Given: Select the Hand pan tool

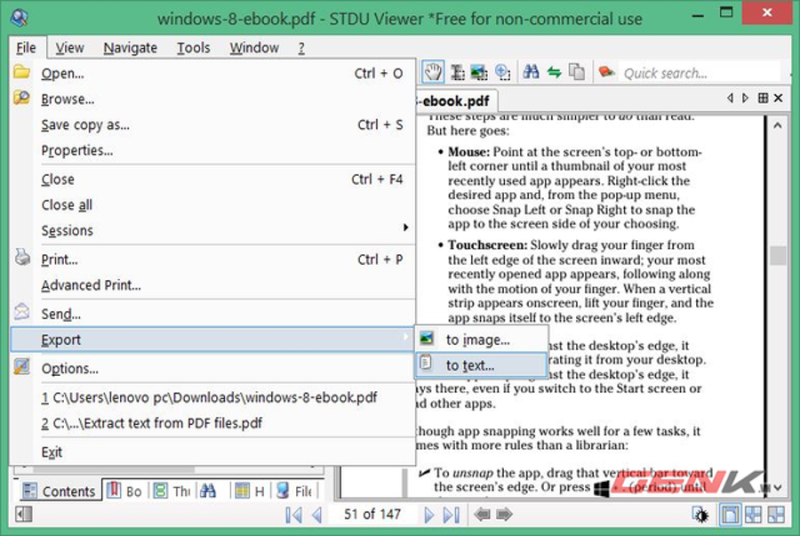Looking at the screenshot, I should click(433, 72).
